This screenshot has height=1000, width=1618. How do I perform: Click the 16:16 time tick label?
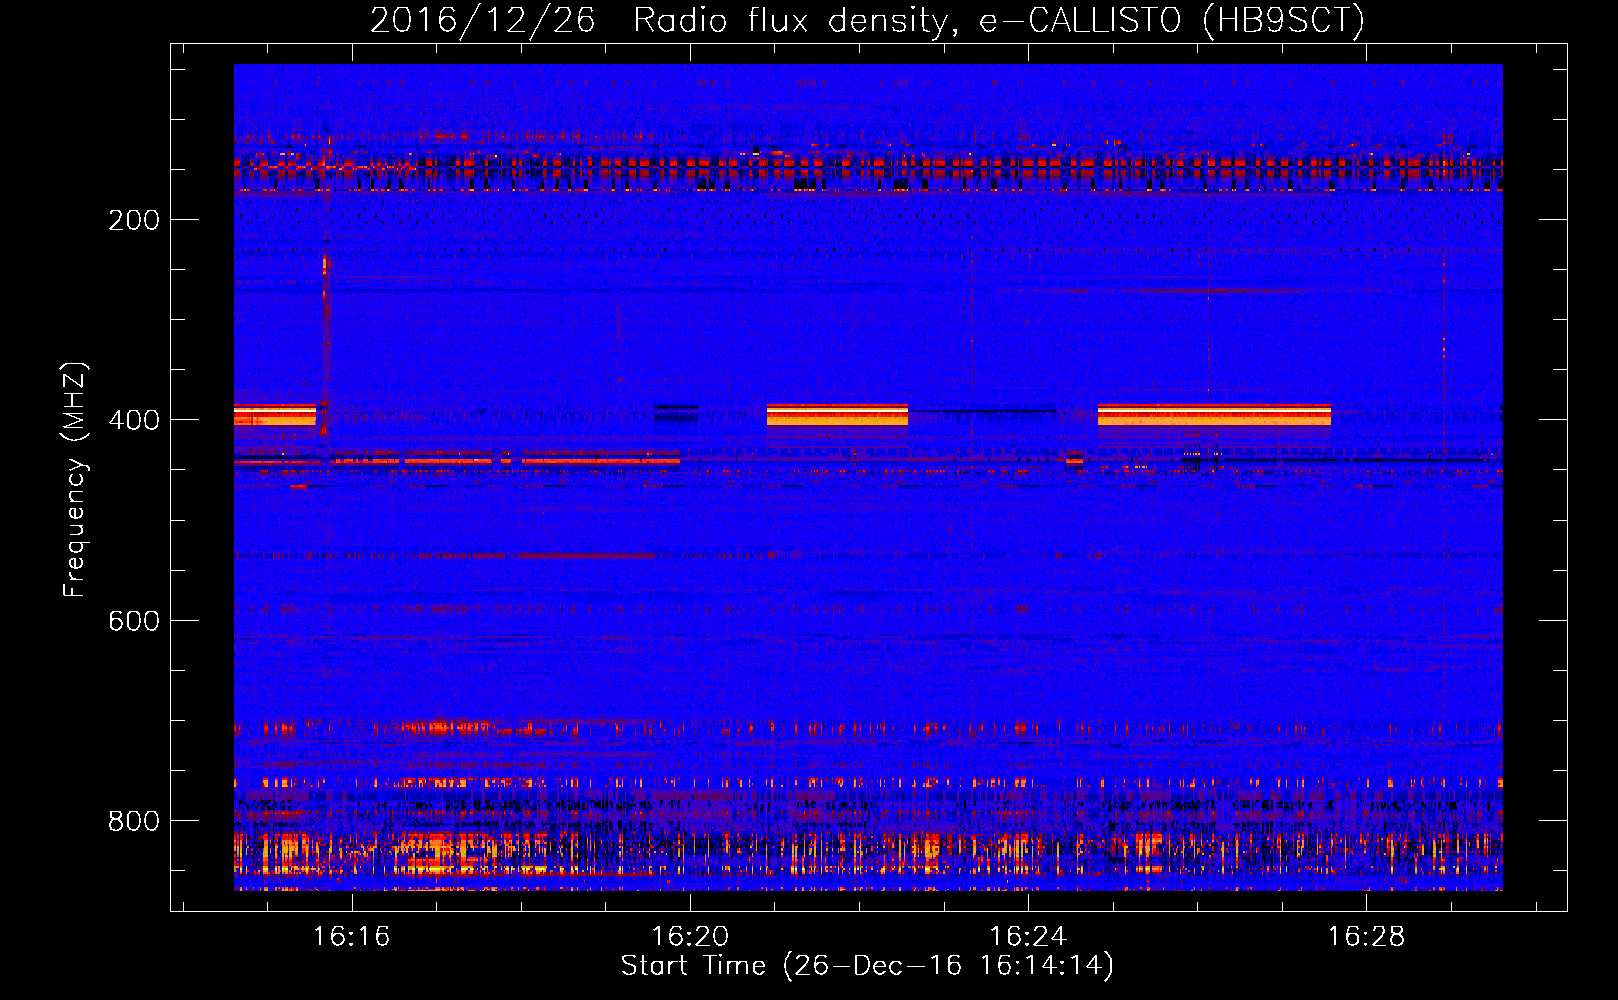pos(351,937)
